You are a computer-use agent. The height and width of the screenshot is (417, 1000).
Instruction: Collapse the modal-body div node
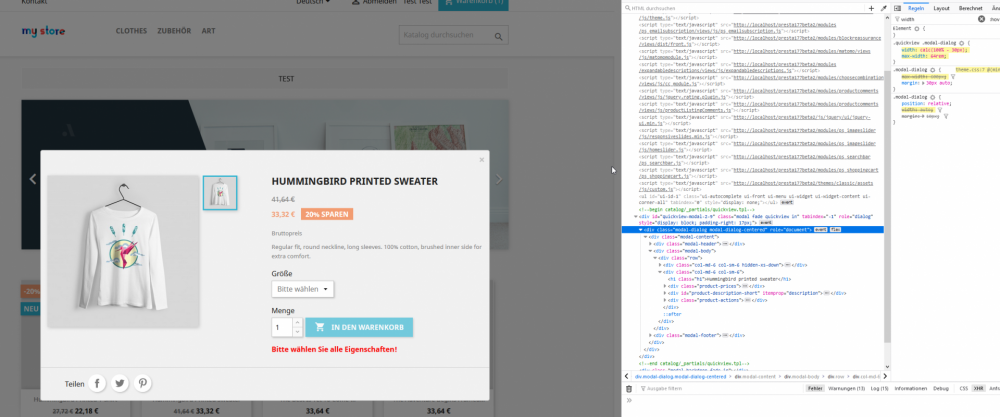(x=651, y=251)
